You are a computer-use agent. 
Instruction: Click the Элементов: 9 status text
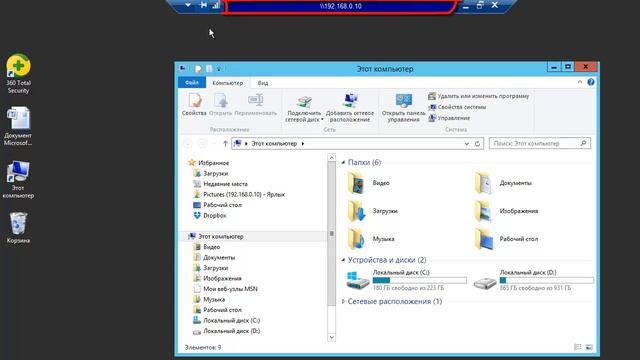[203, 347]
